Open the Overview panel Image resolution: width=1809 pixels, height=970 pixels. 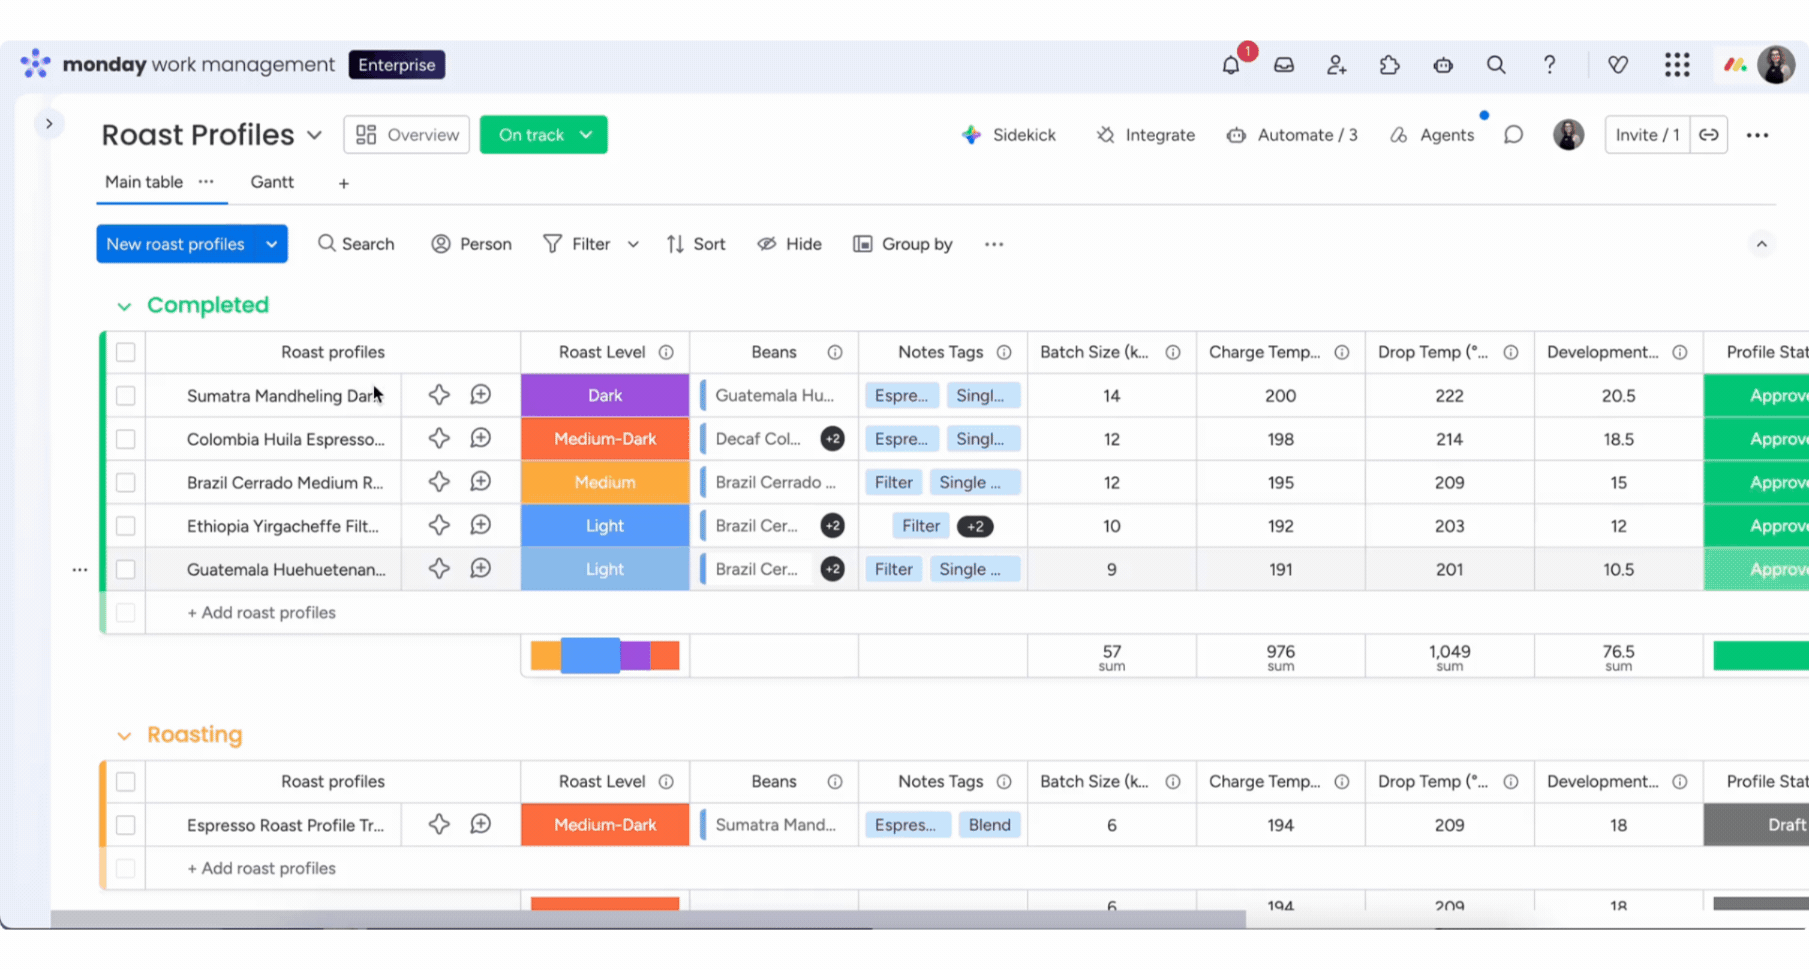point(407,135)
